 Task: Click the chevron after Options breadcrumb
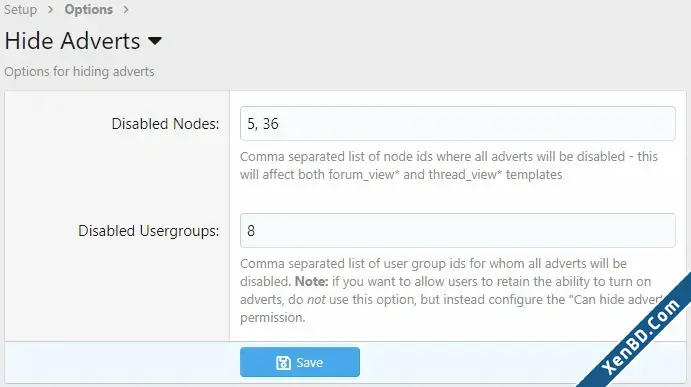(126, 10)
